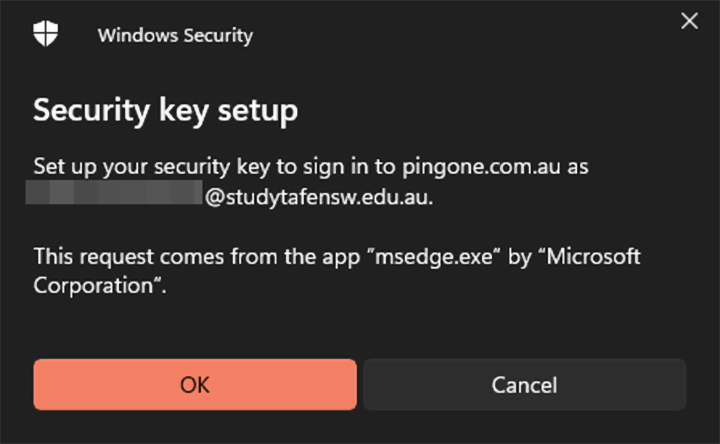Click blank area right of "Corporation" text
The width and height of the screenshot is (720, 444).
(400, 286)
